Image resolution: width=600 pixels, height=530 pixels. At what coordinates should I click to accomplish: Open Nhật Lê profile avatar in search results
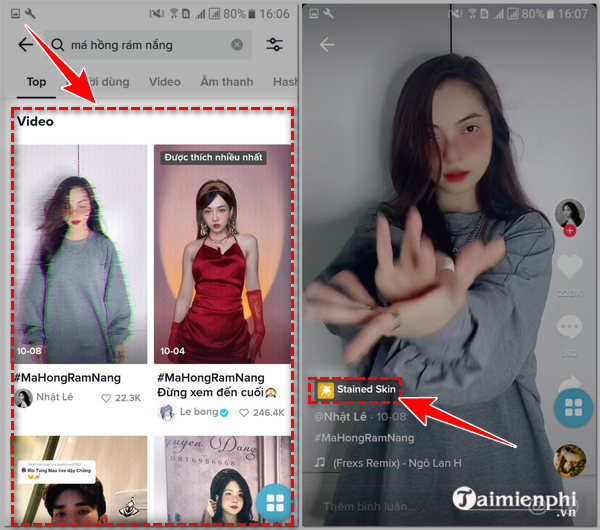tap(24, 398)
